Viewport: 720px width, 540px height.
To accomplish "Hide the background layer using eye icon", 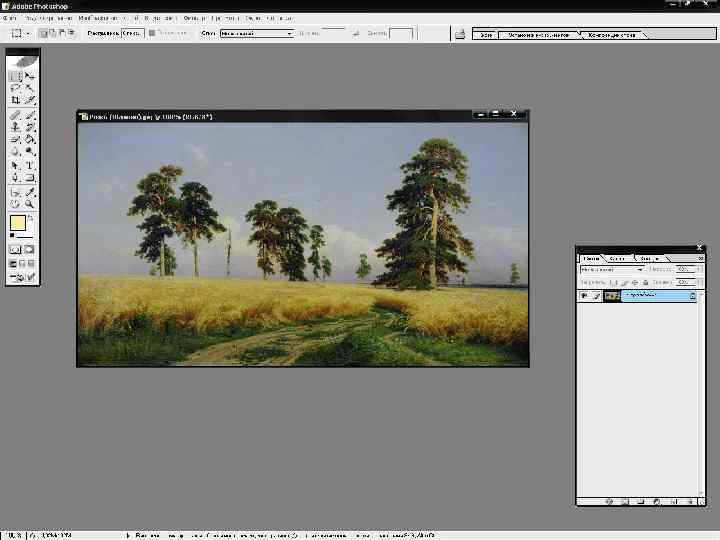I will 585,296.
